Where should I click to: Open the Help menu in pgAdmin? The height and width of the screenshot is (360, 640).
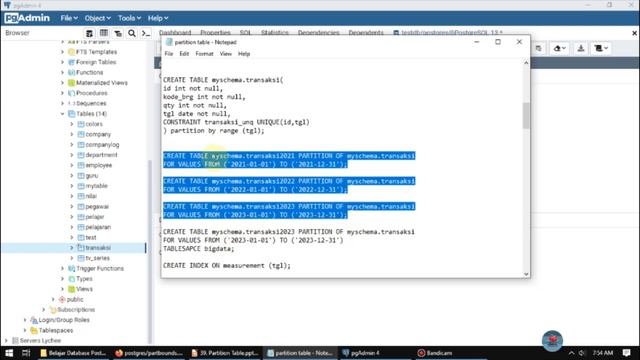click(158, 18)
